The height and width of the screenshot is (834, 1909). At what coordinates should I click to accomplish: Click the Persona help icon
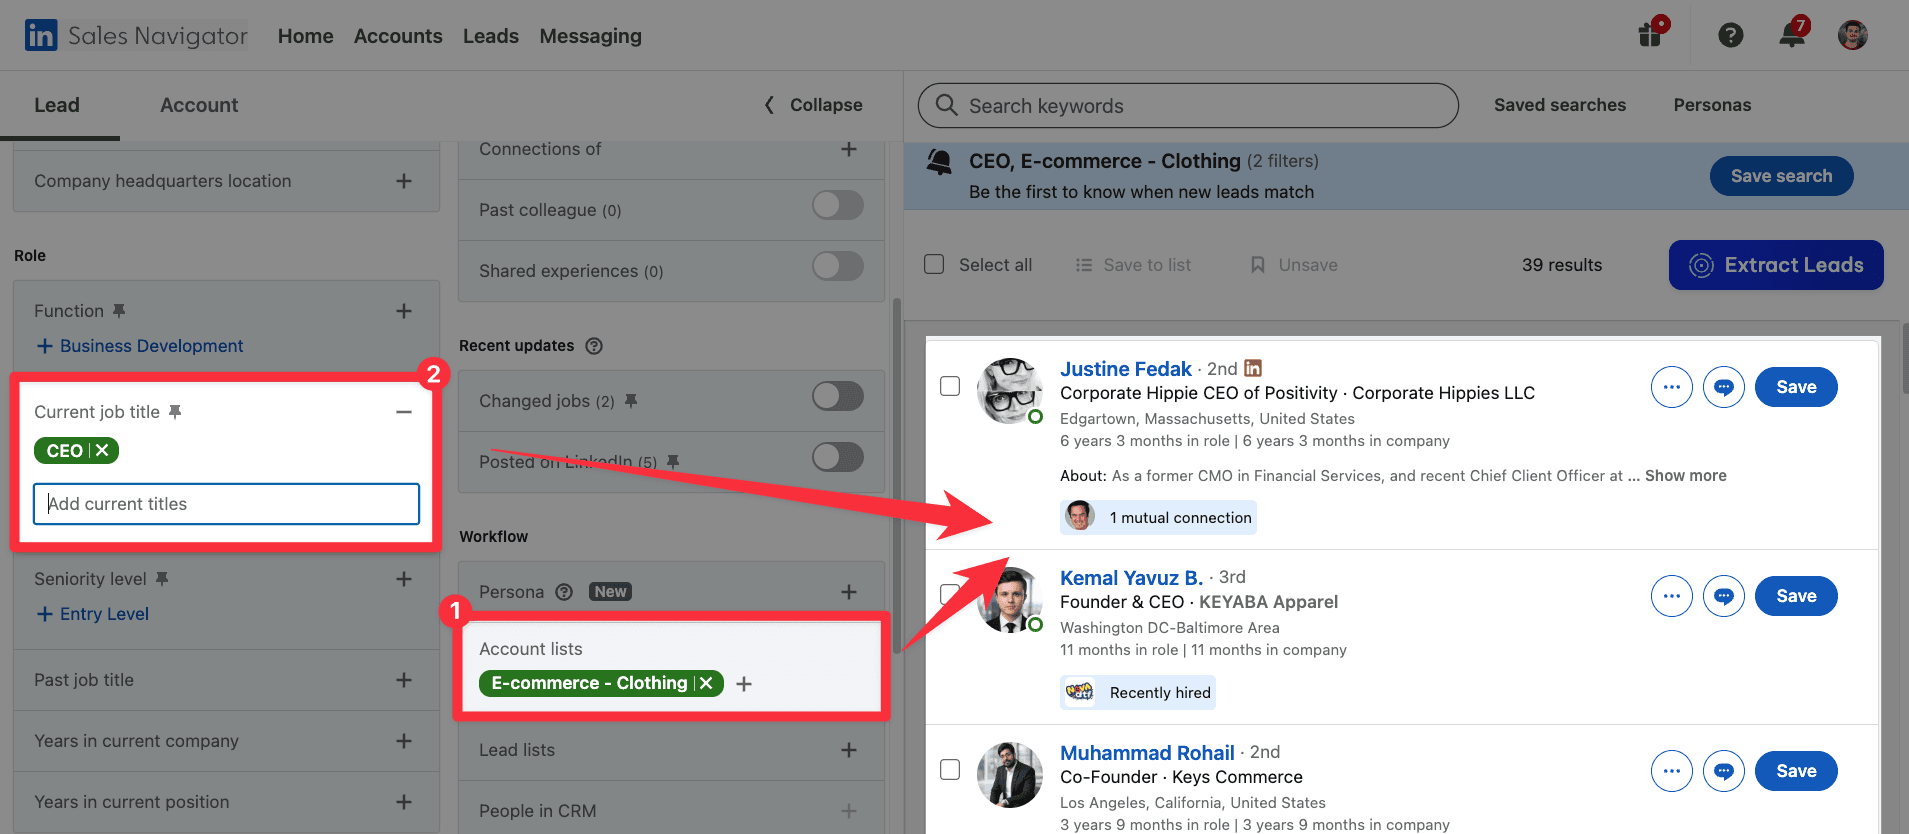pyautogui.click(x=564, y=592)
